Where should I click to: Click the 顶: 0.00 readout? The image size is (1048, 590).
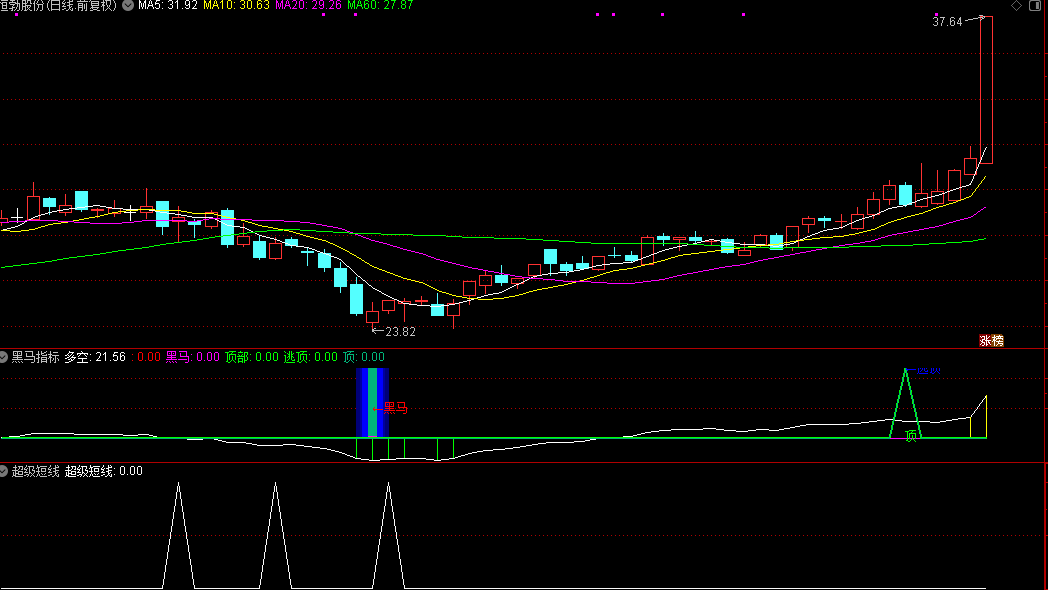[364, 357]
